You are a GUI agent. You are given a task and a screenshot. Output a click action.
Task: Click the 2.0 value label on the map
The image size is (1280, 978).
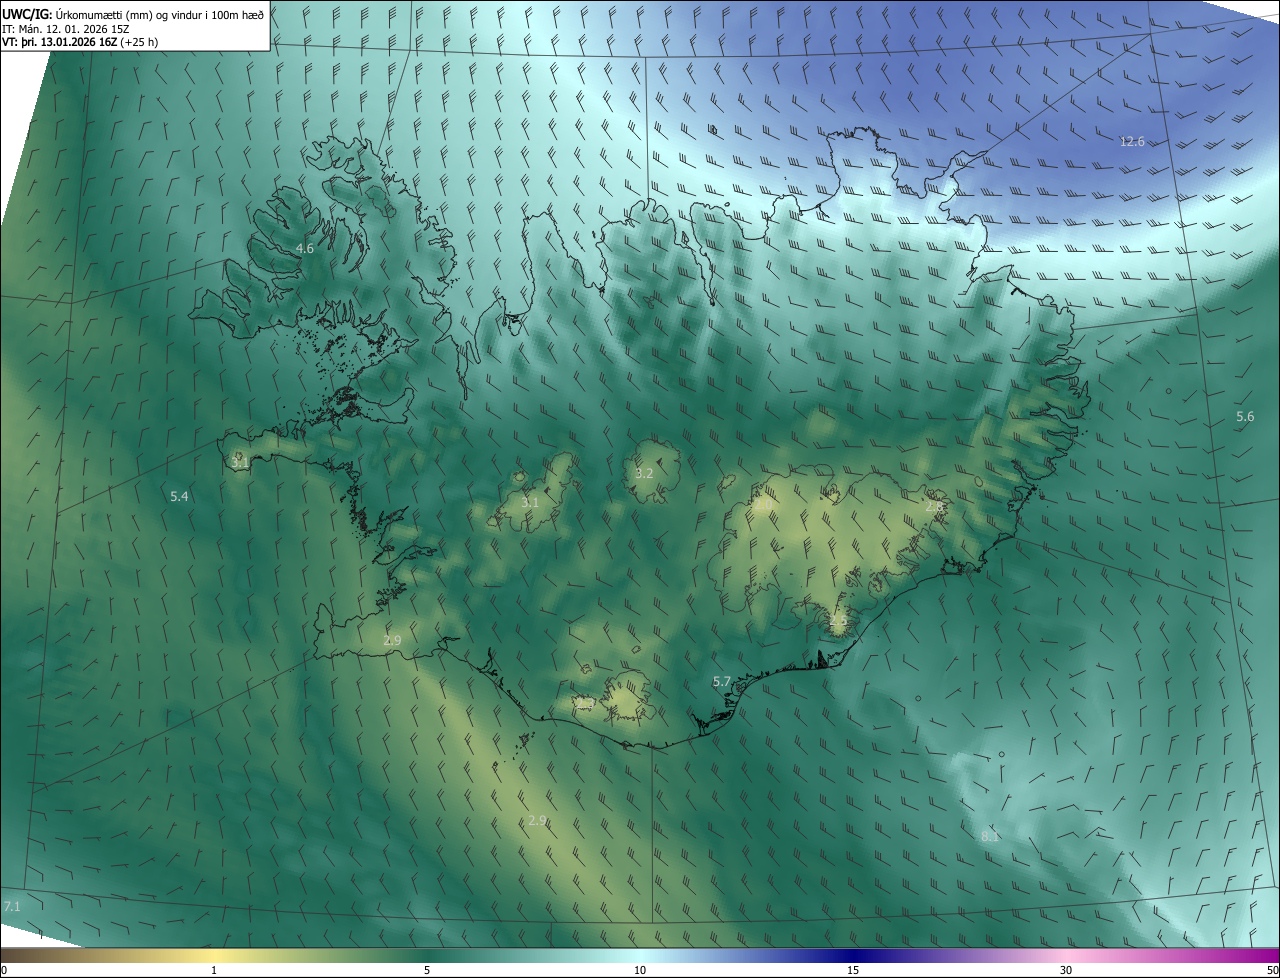click(x=763, y=506)
